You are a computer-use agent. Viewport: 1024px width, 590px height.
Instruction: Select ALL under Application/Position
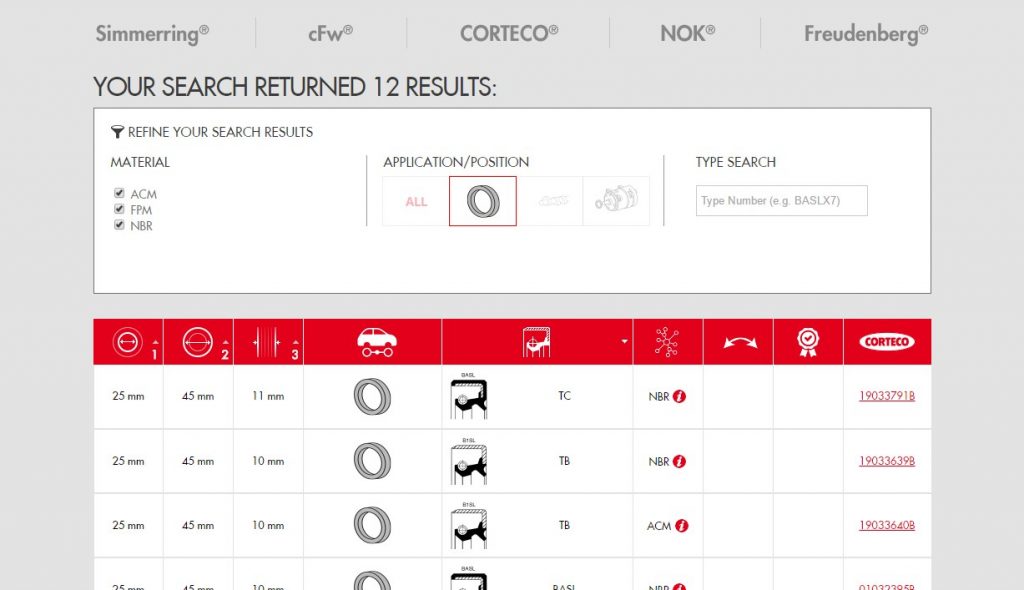coord(416,202)
